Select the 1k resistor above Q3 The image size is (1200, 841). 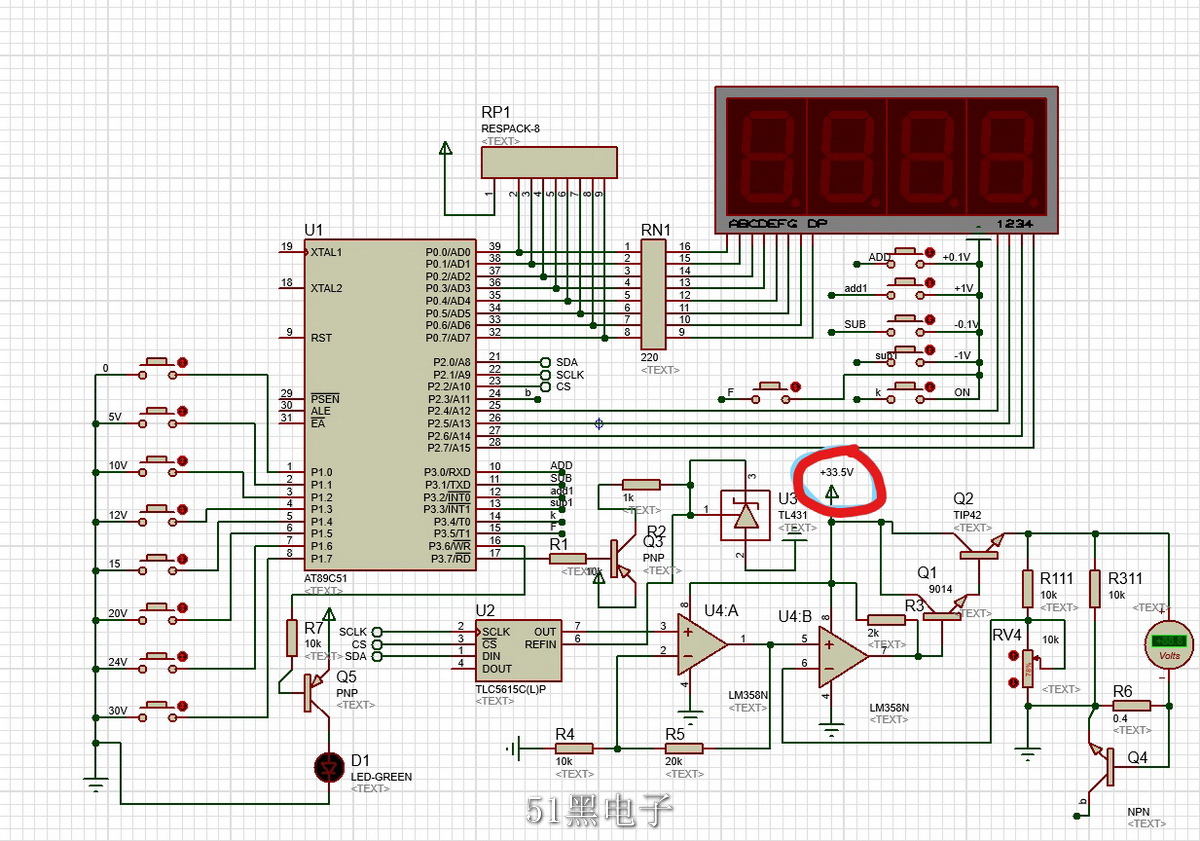click(x=640, y=484)
